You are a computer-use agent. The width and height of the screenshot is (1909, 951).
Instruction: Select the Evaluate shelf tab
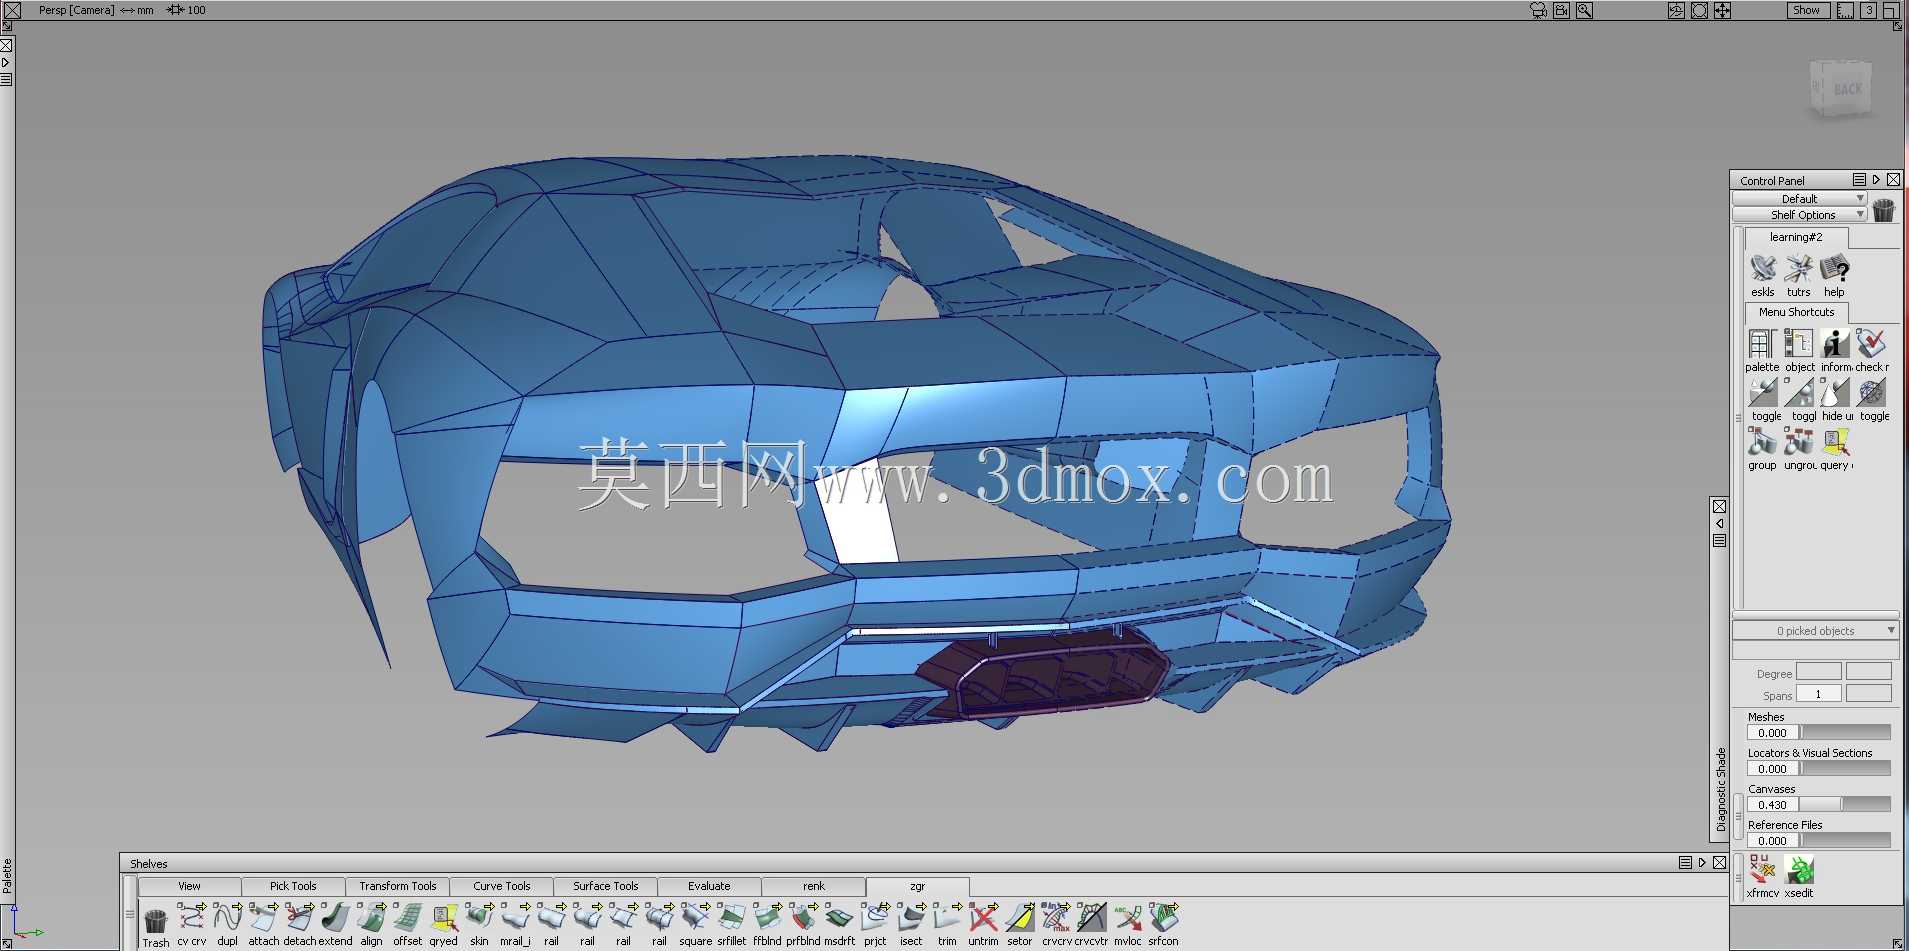point(709,886)
